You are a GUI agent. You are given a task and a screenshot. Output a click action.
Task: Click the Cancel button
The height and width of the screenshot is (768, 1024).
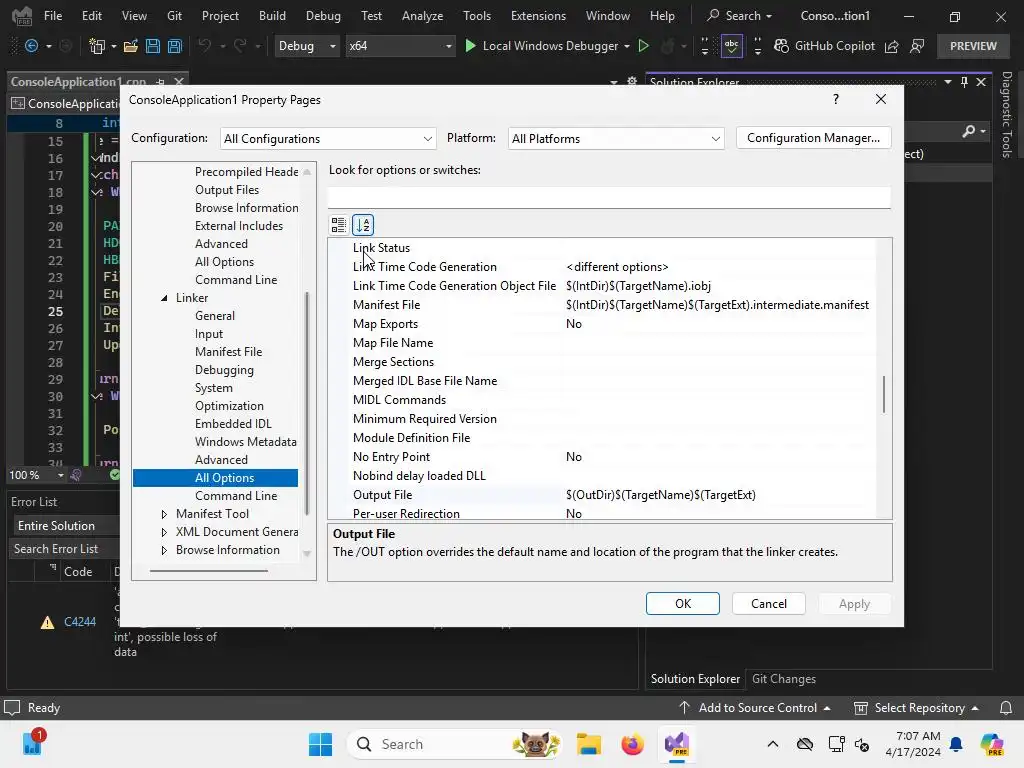tap(769, 603)
